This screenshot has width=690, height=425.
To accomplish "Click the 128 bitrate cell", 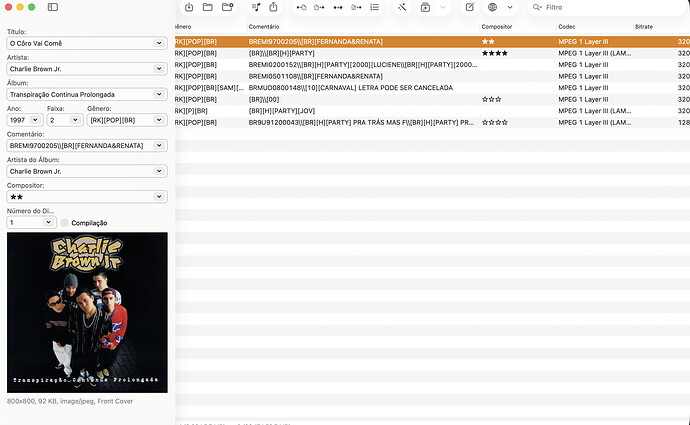I will (683, 122).
